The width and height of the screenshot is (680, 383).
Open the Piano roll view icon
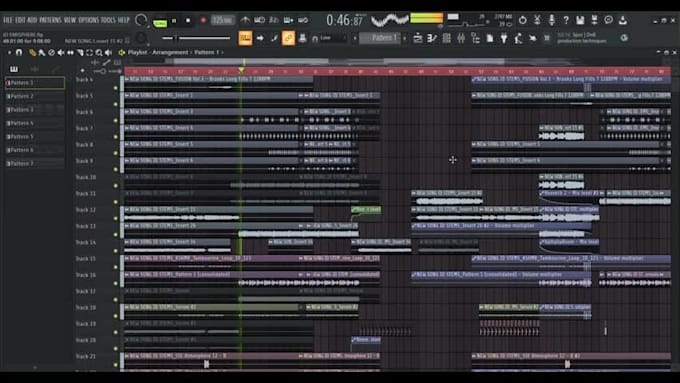click(x=432, y=38)
